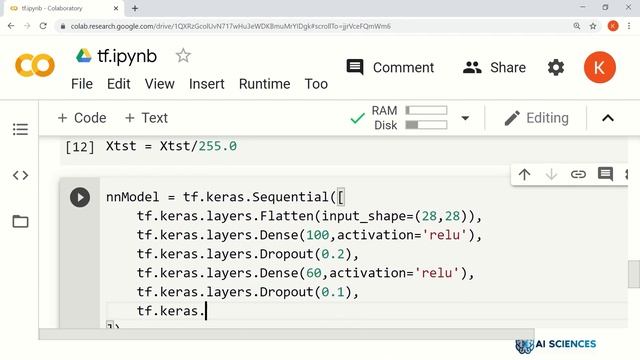Click the vertical scrollbar thumb
Image resolution: width=640 pixels, height=360 pixels.
click(x=633, y=274)
